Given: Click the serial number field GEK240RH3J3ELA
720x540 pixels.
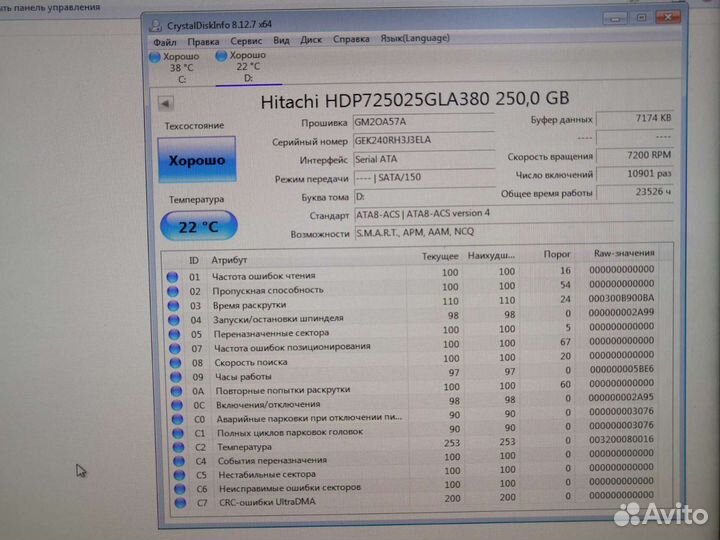Looking at the screenshot, I should coord(424,141).
